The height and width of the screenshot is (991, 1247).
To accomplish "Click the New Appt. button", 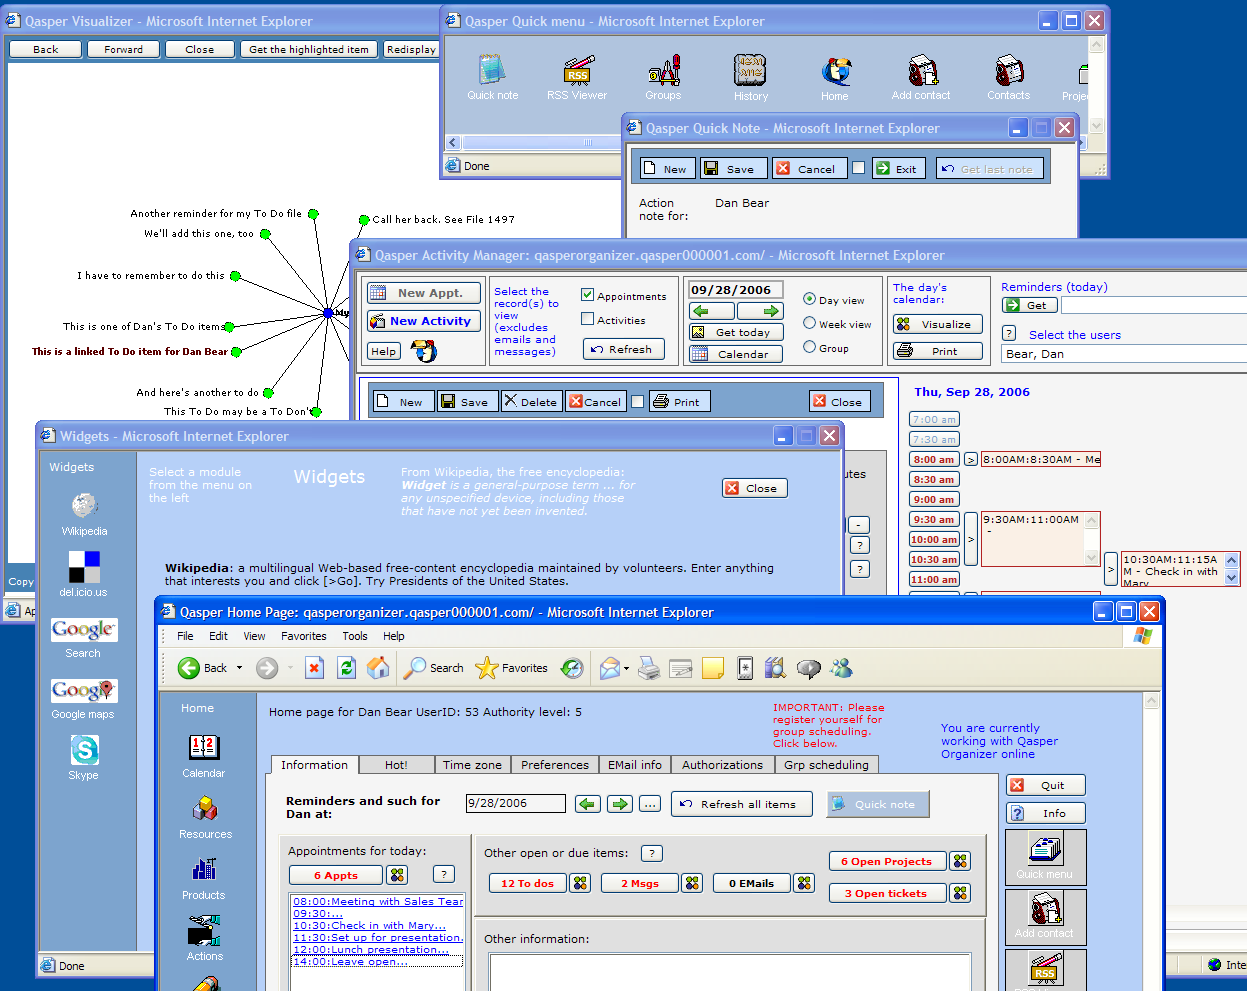I will [x=424, y=293].
